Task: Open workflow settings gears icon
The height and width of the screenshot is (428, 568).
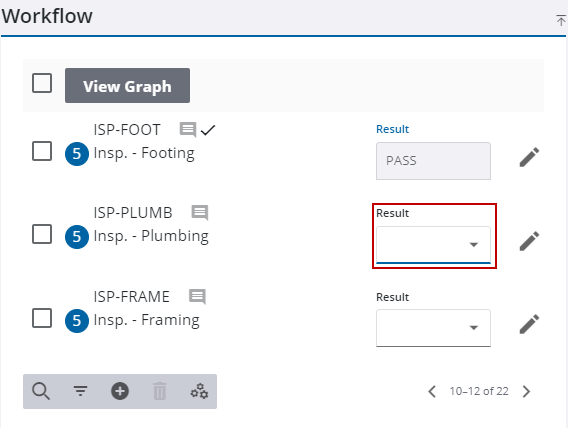Action: coord(199,391)
